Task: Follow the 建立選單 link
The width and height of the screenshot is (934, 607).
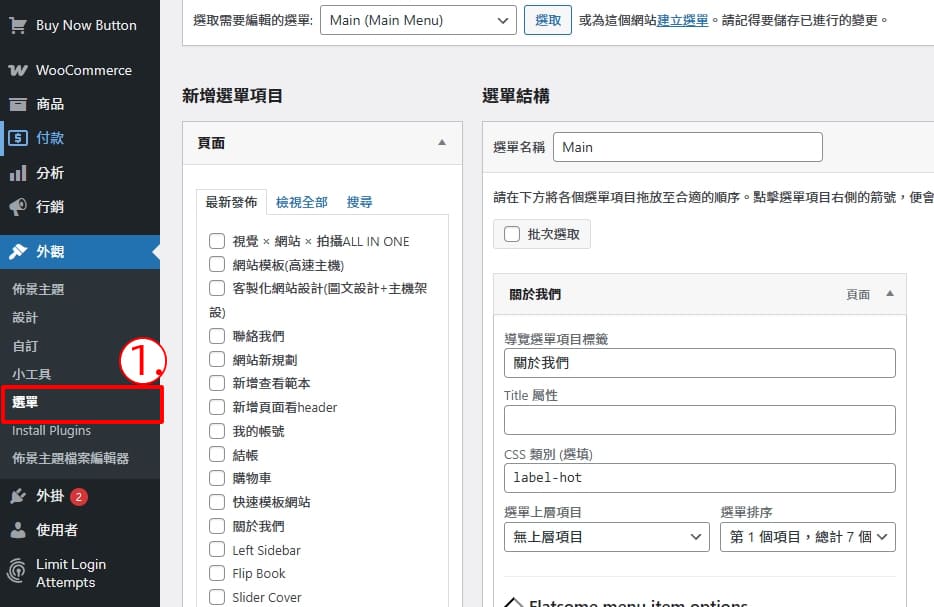Action: (x=683, y=20)
